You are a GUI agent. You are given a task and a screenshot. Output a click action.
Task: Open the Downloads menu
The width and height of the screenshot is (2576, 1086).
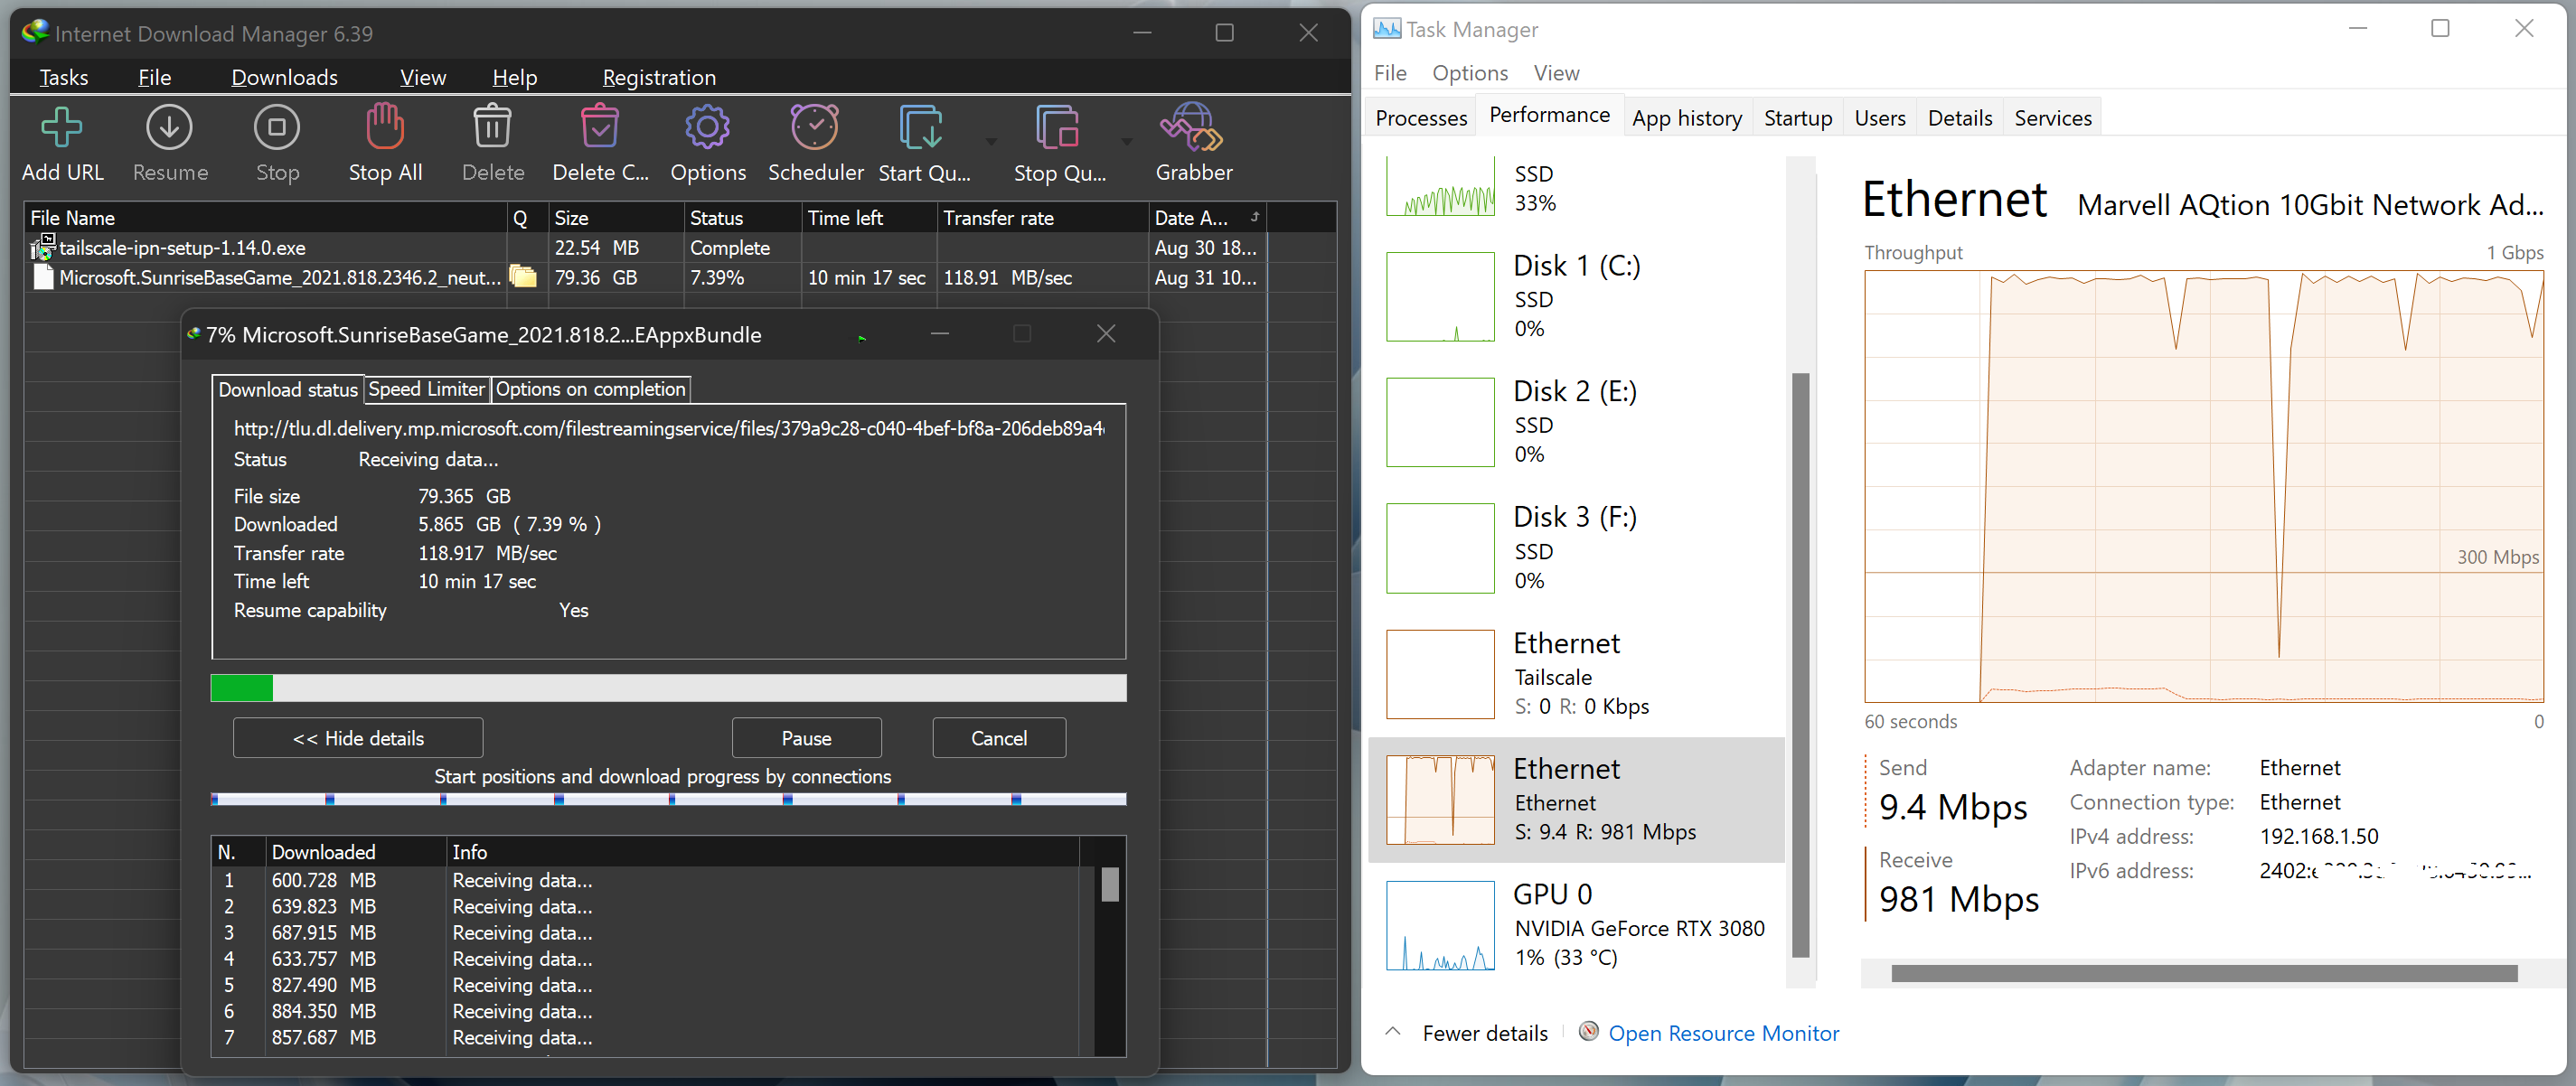[284, 77]
